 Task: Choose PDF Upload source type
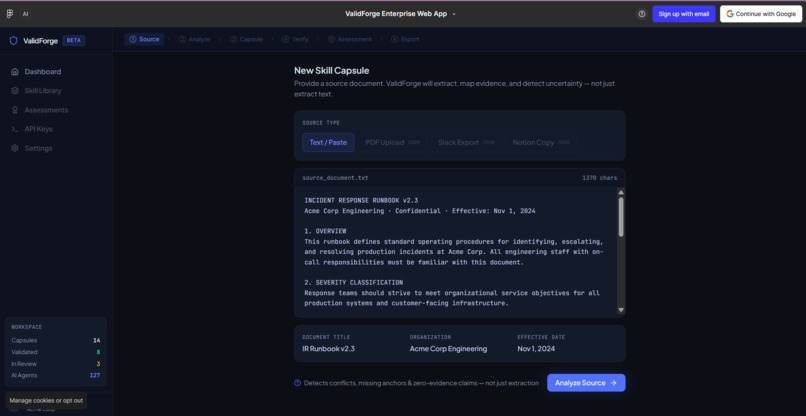393,142
